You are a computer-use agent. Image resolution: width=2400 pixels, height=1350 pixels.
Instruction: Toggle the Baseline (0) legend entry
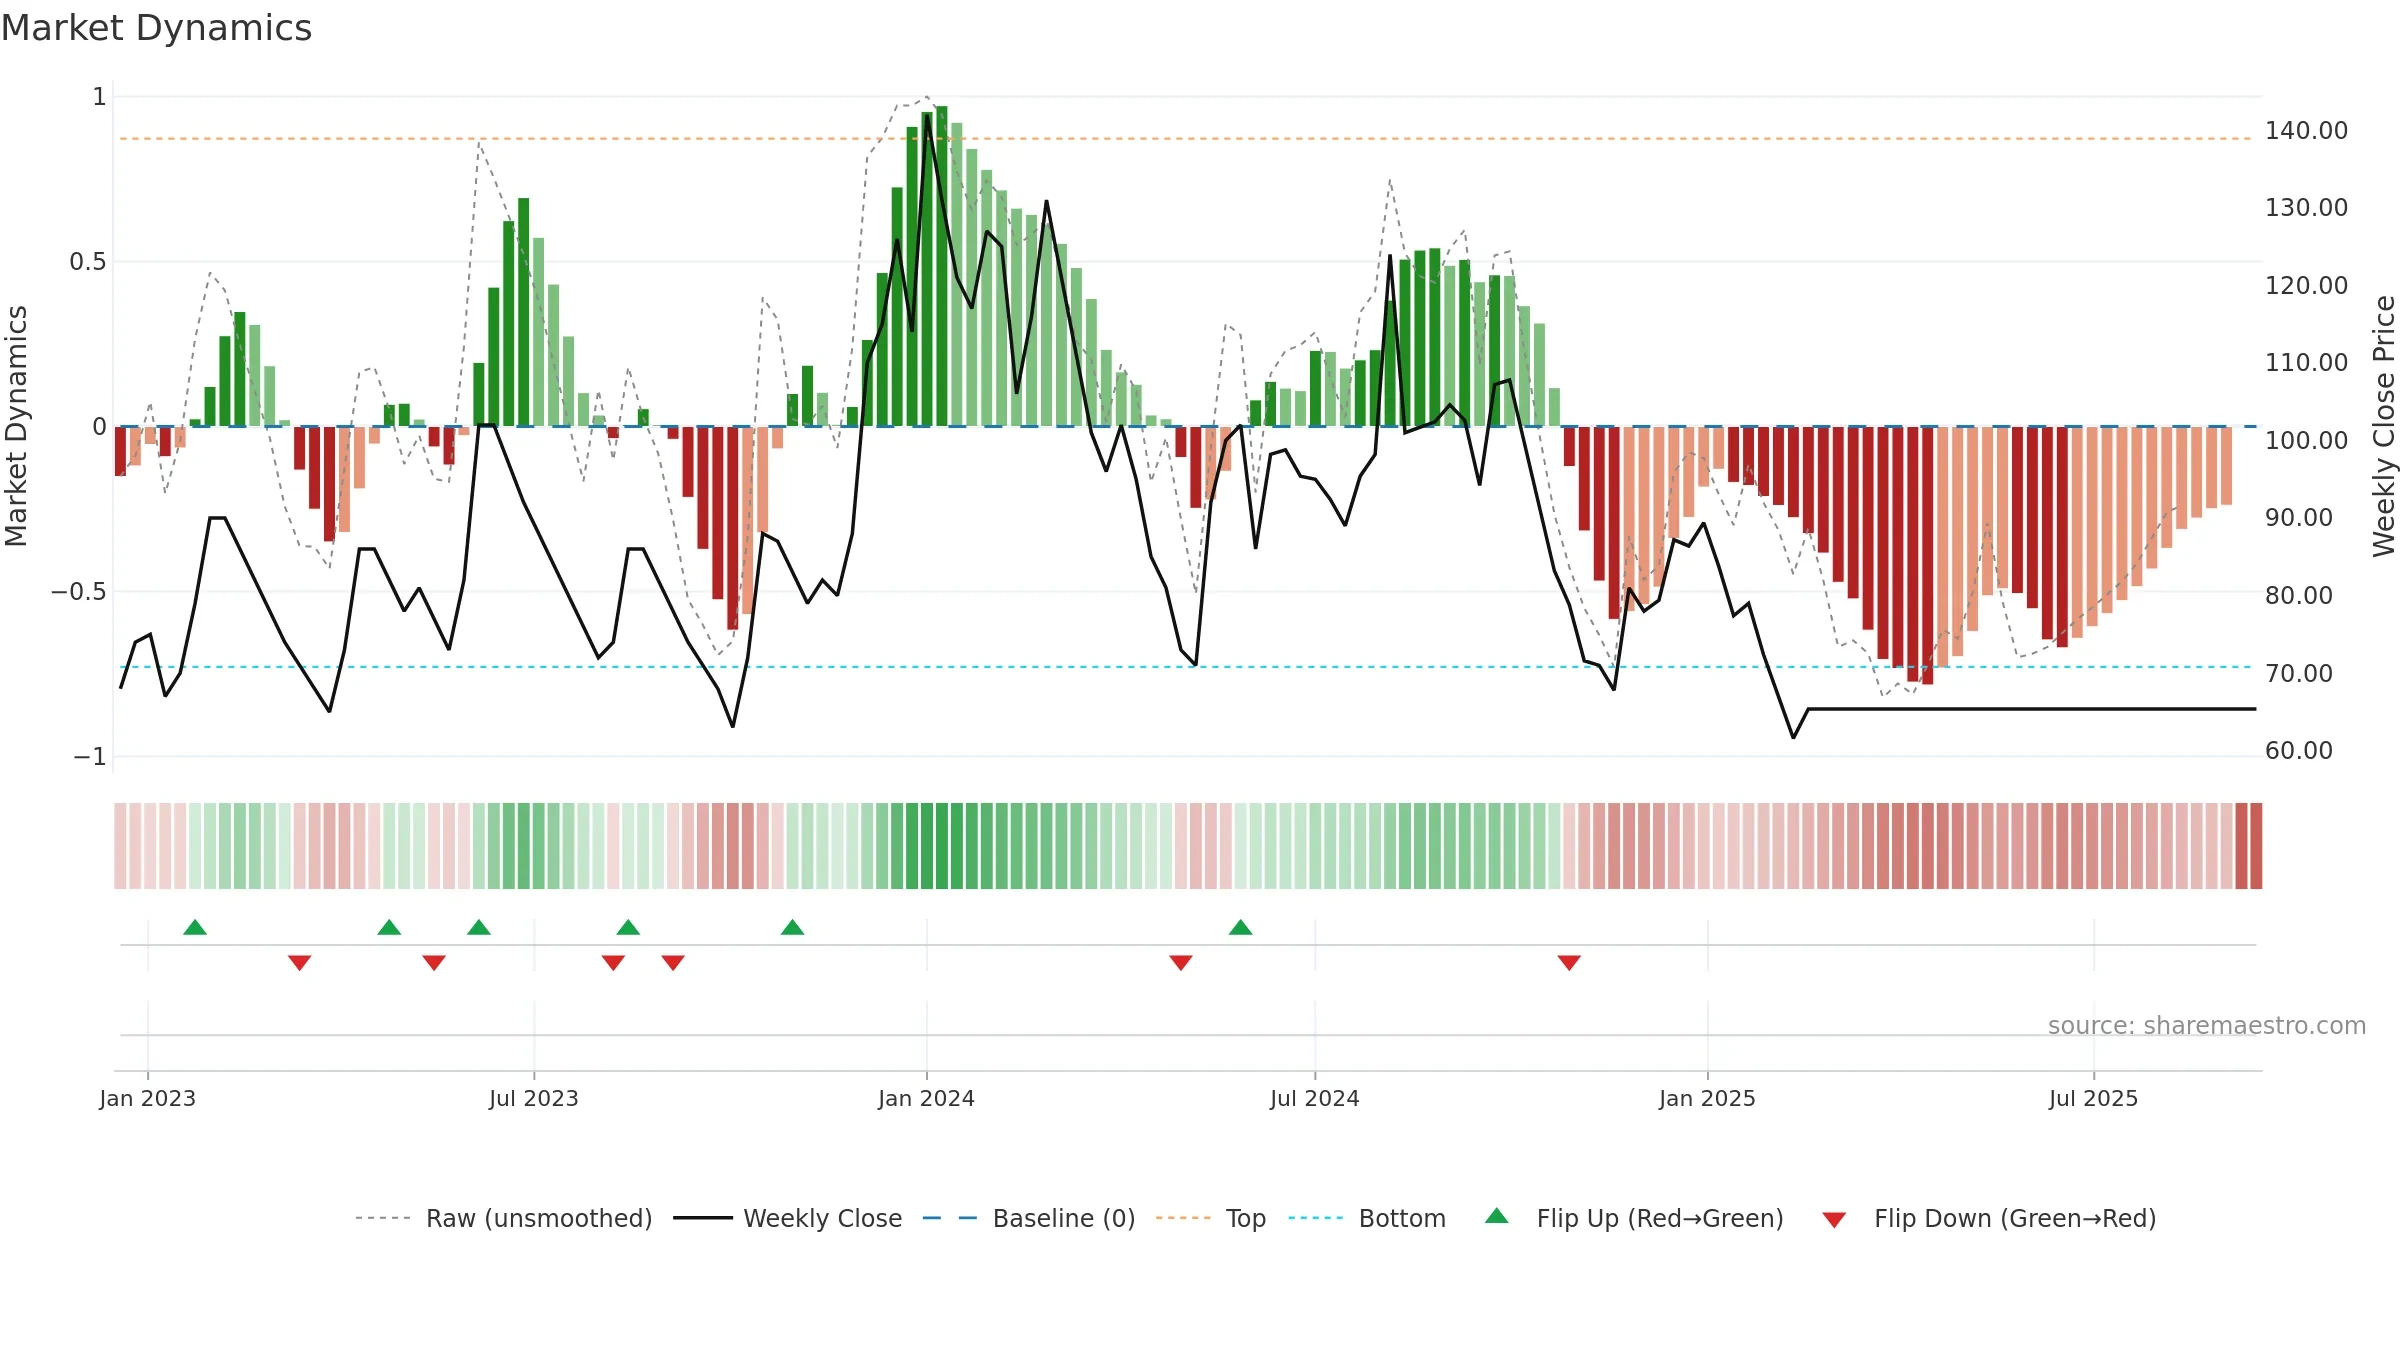pos(1029,1218)
